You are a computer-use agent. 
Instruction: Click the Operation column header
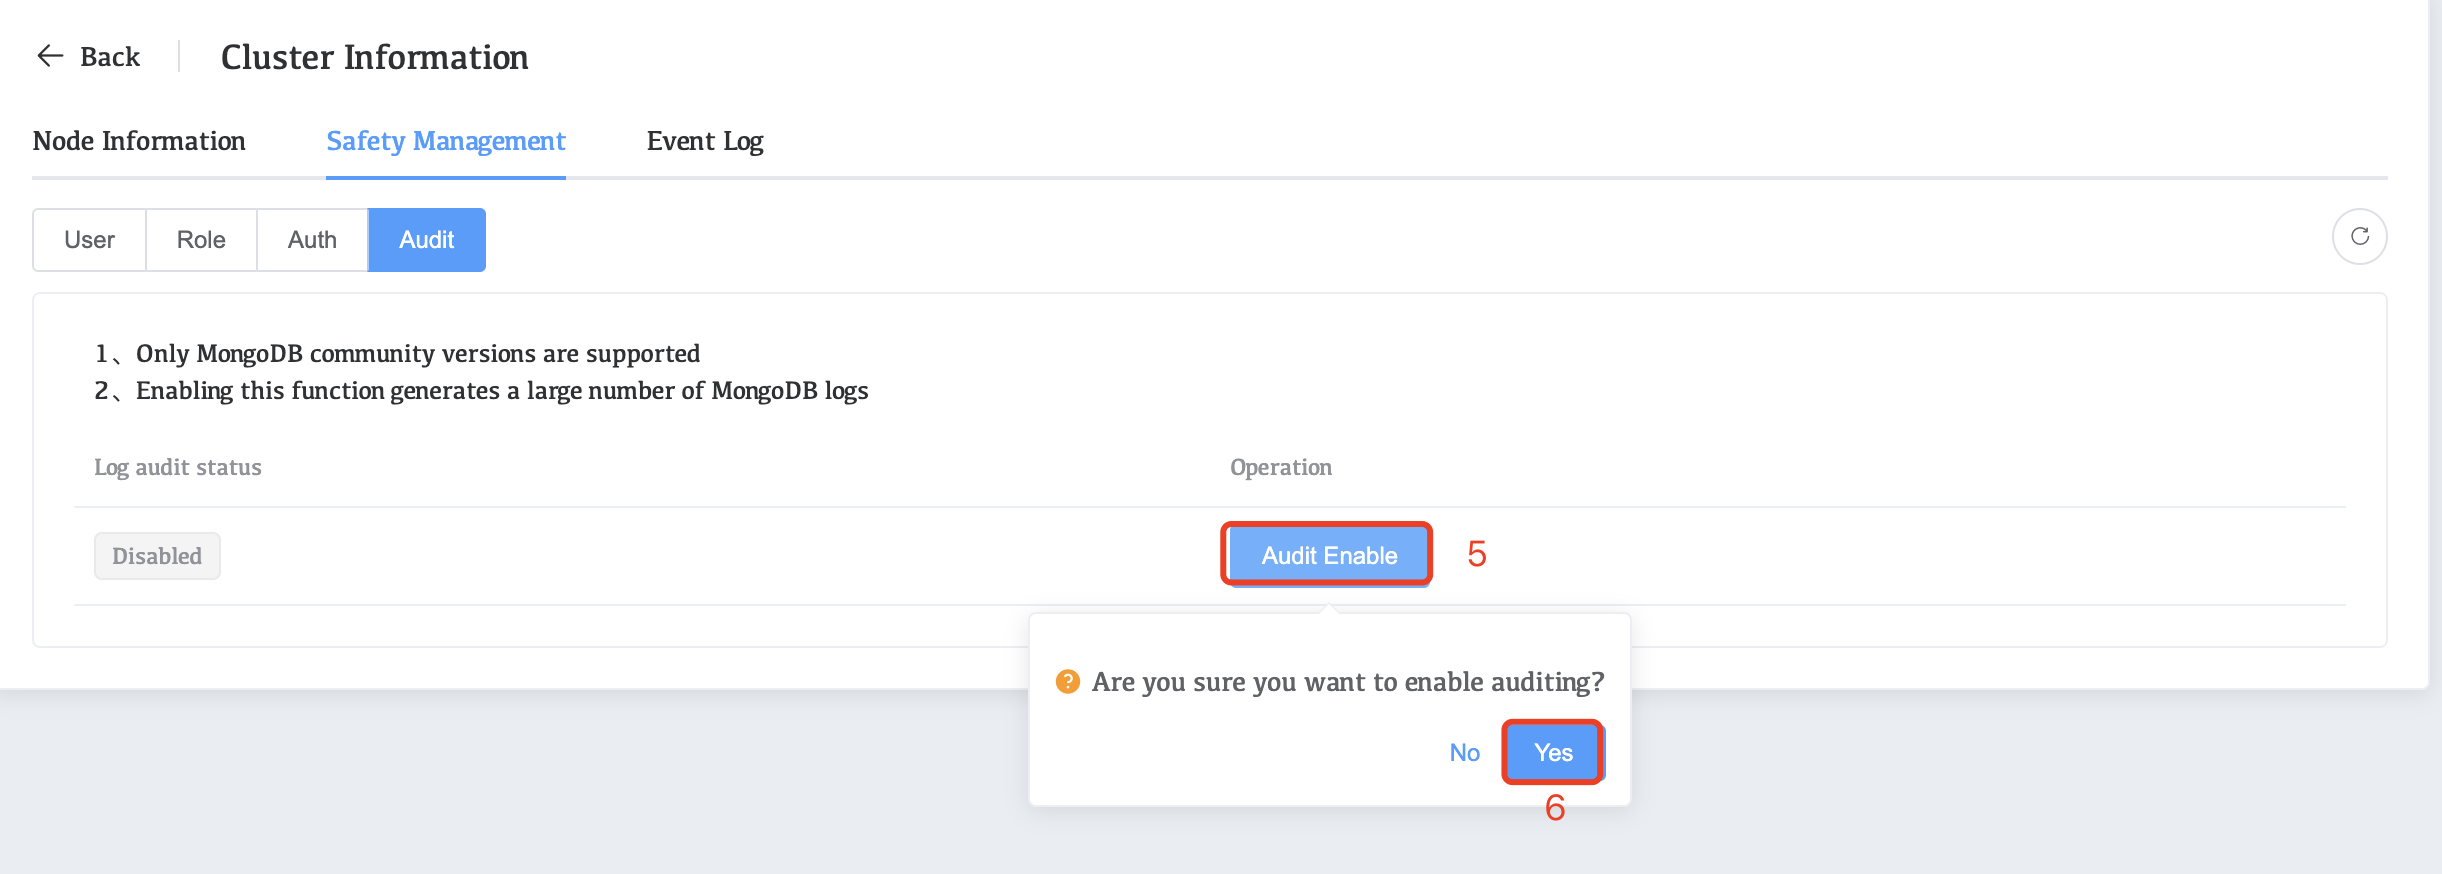(x=1281, y=467)
